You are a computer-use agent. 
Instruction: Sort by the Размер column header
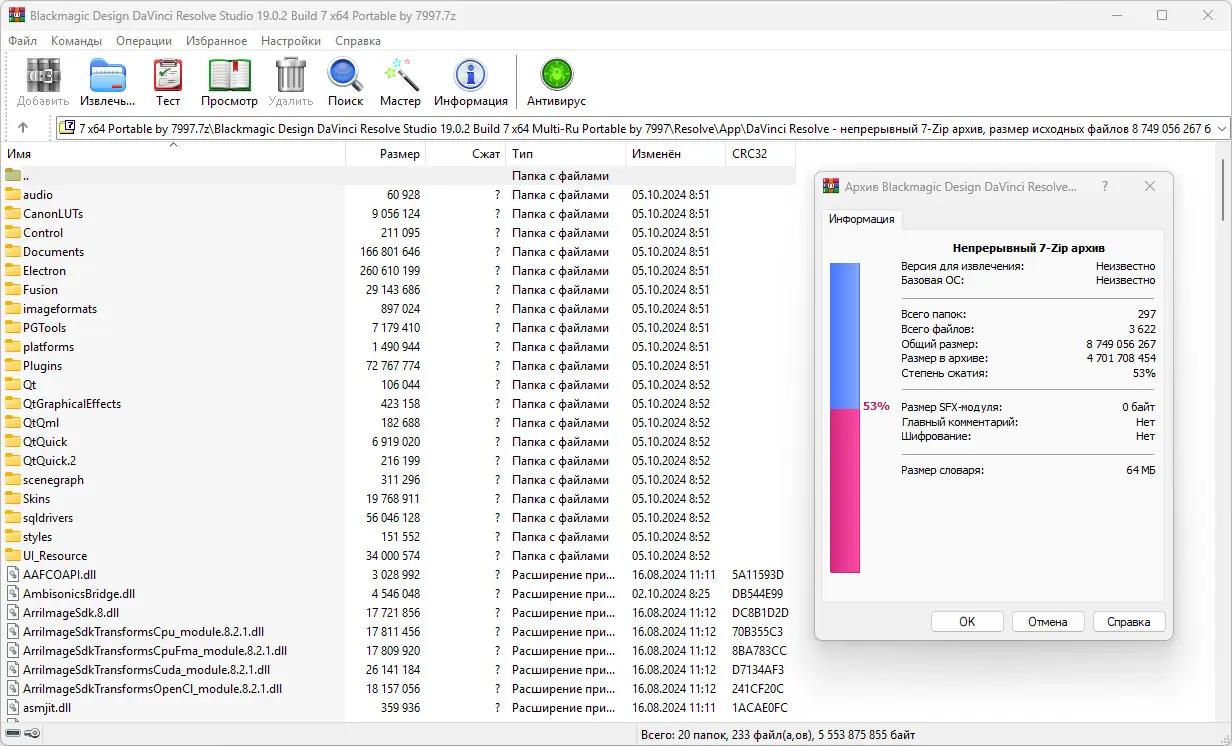coord(386,154)
